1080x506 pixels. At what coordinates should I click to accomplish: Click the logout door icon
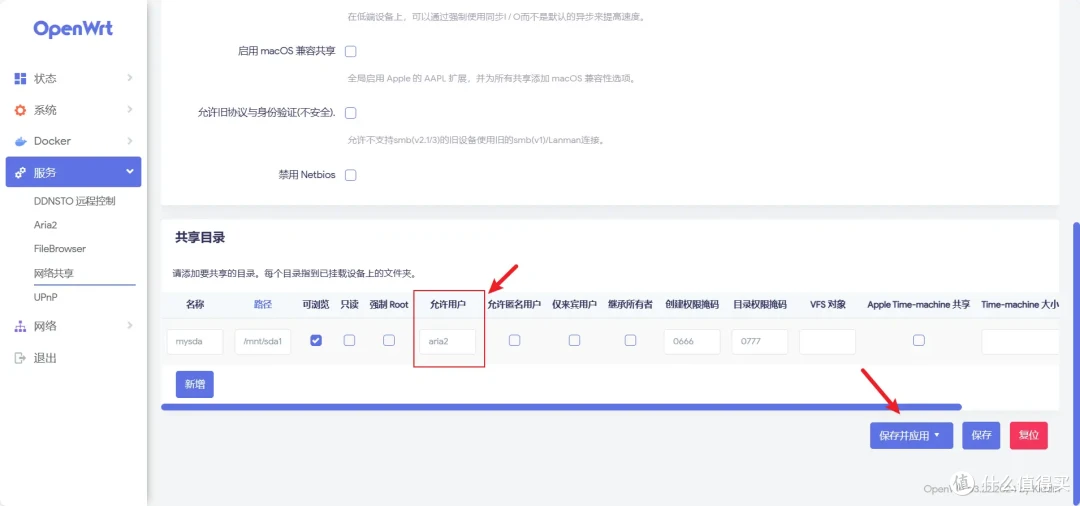(x=21, y=358)
